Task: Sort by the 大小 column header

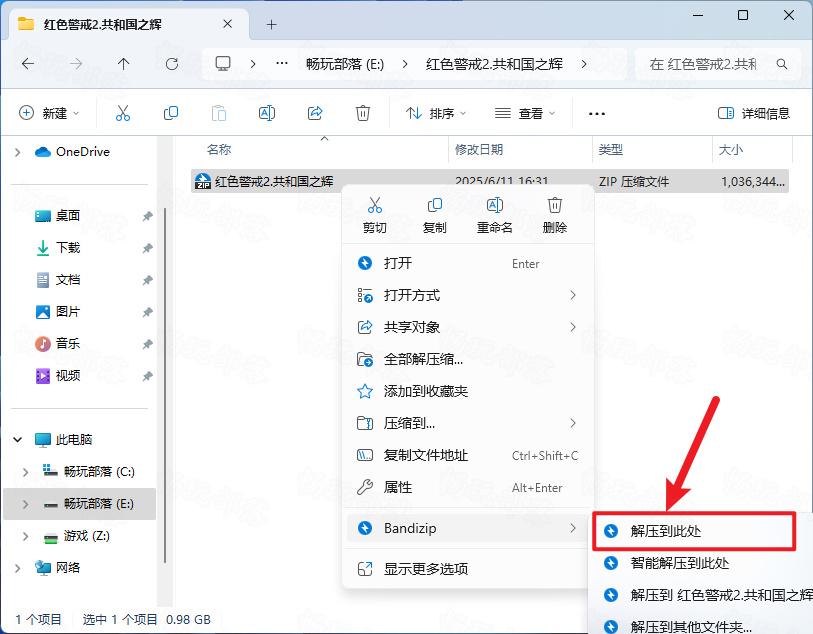Action: [731, 150]
